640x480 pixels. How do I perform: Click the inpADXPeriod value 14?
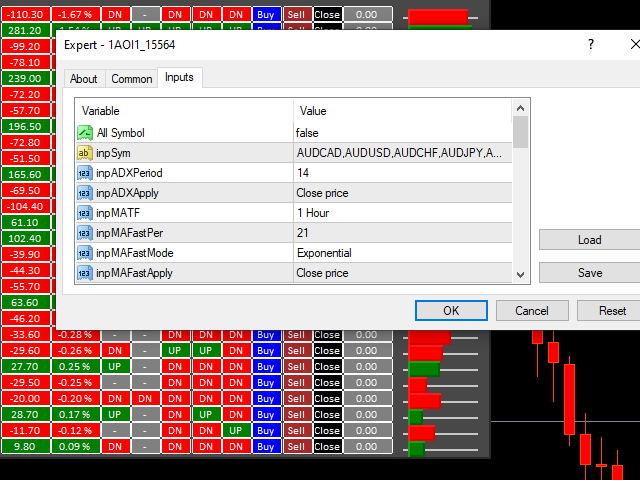click(303, 173)
